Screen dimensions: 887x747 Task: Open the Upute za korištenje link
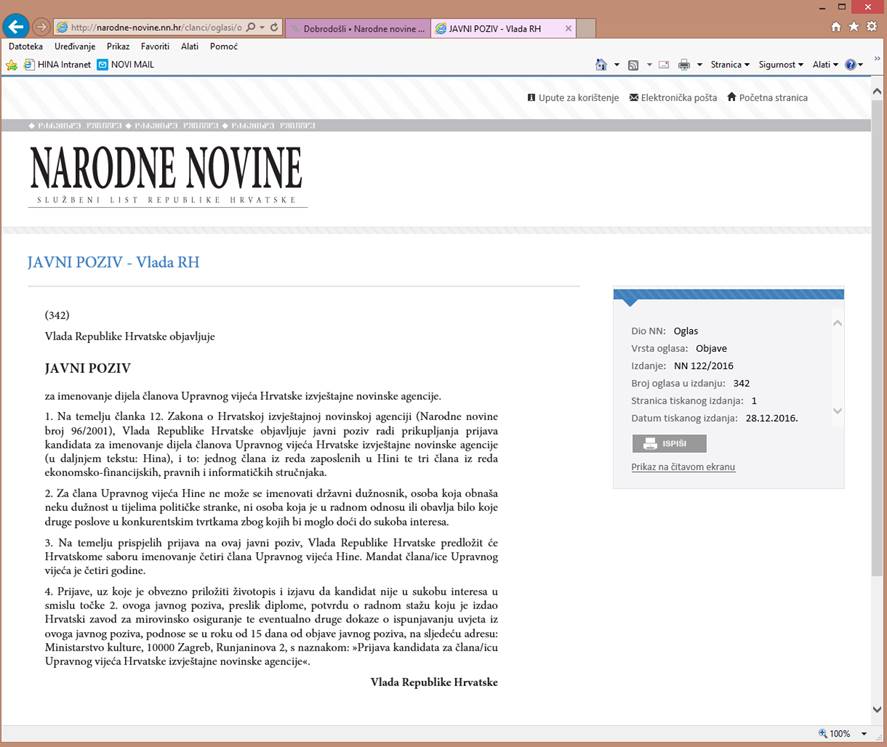click(x=573, y=98)
